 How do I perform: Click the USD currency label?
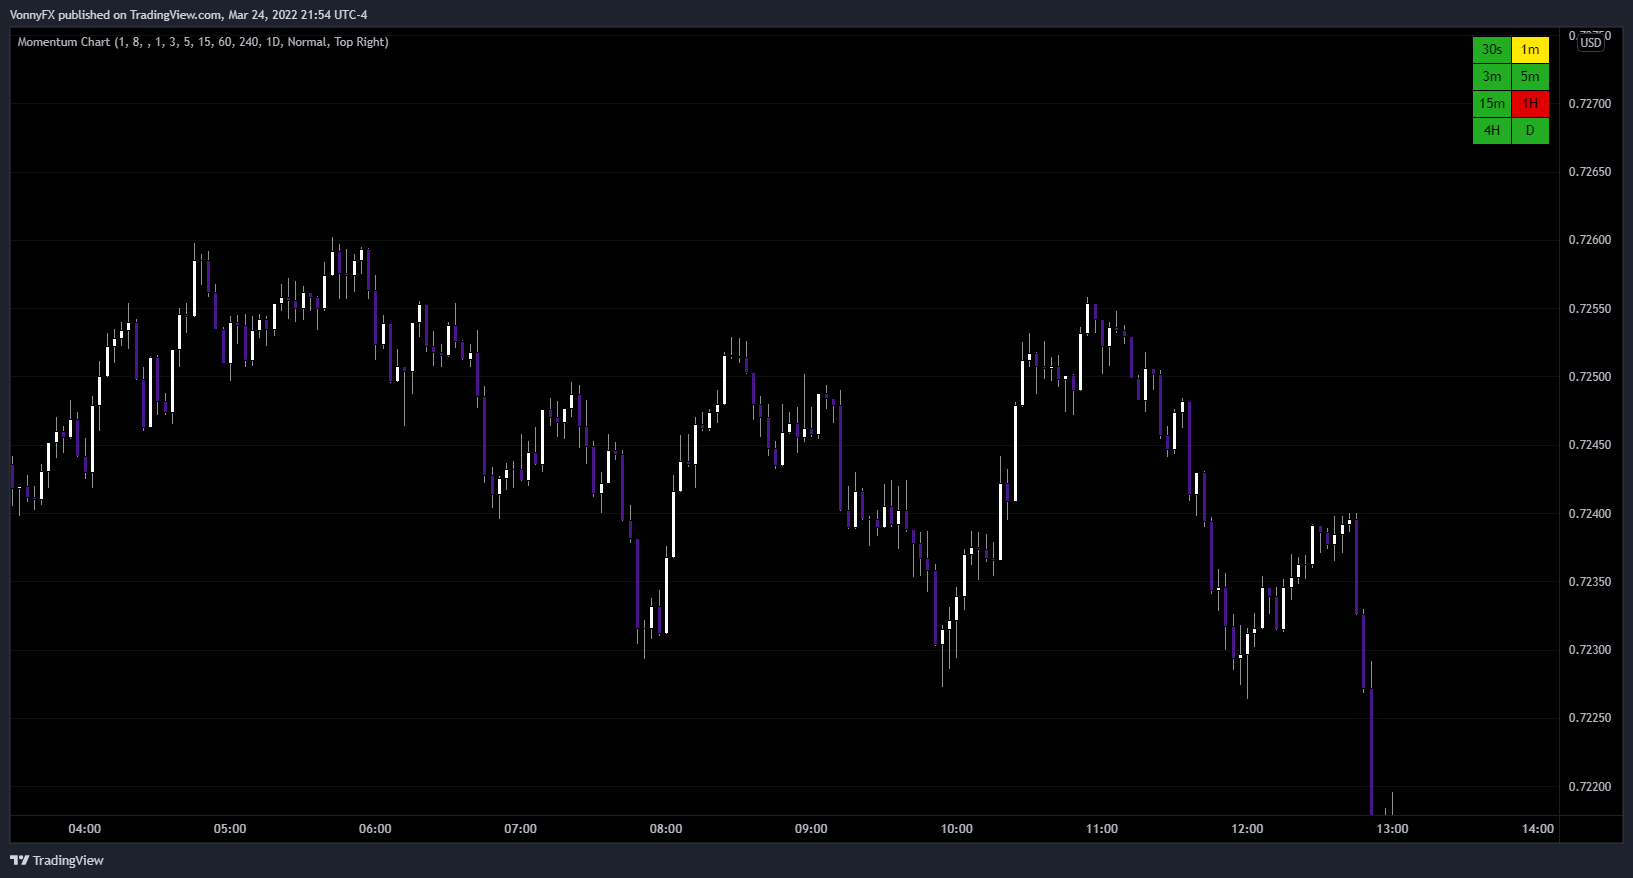[1591, 43]
